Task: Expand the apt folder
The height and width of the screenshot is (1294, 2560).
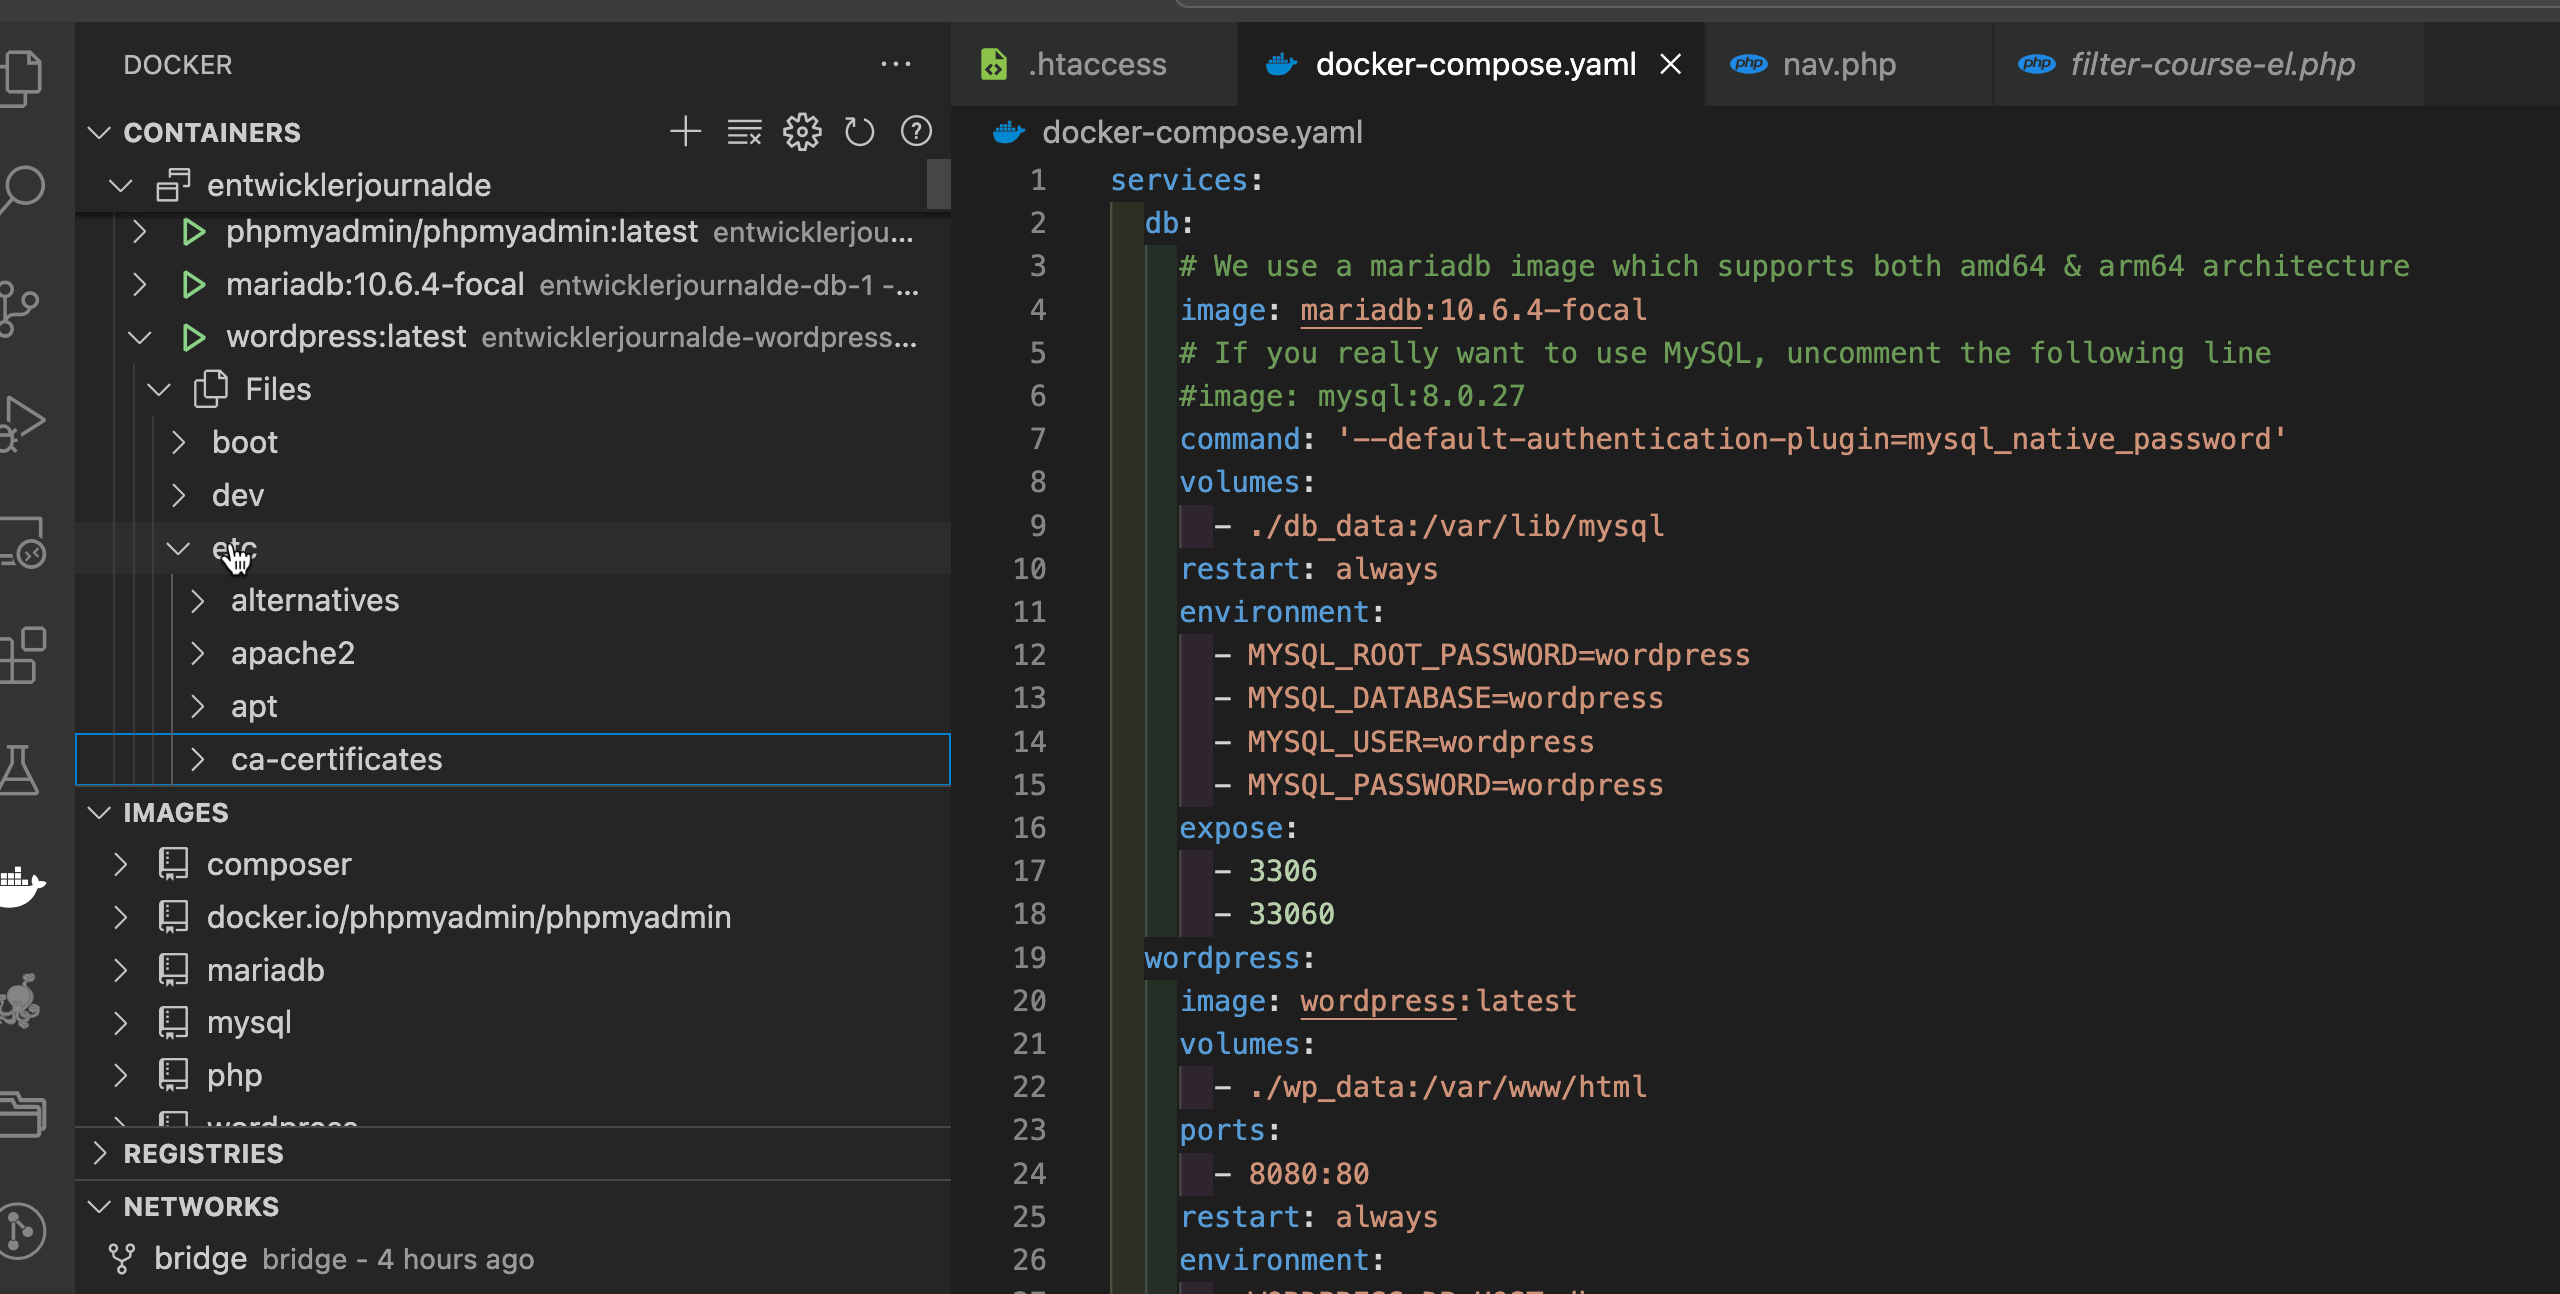Action: click(198, 707)
